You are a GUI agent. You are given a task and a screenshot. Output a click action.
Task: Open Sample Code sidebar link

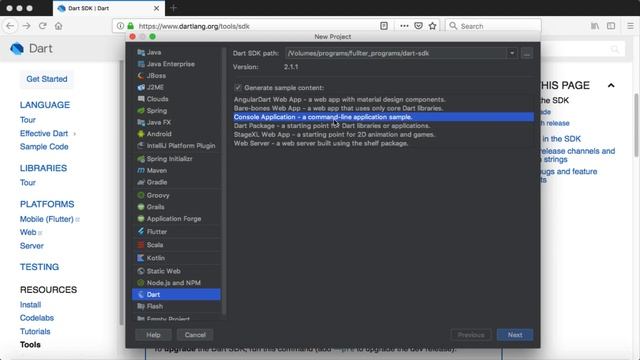44,147
